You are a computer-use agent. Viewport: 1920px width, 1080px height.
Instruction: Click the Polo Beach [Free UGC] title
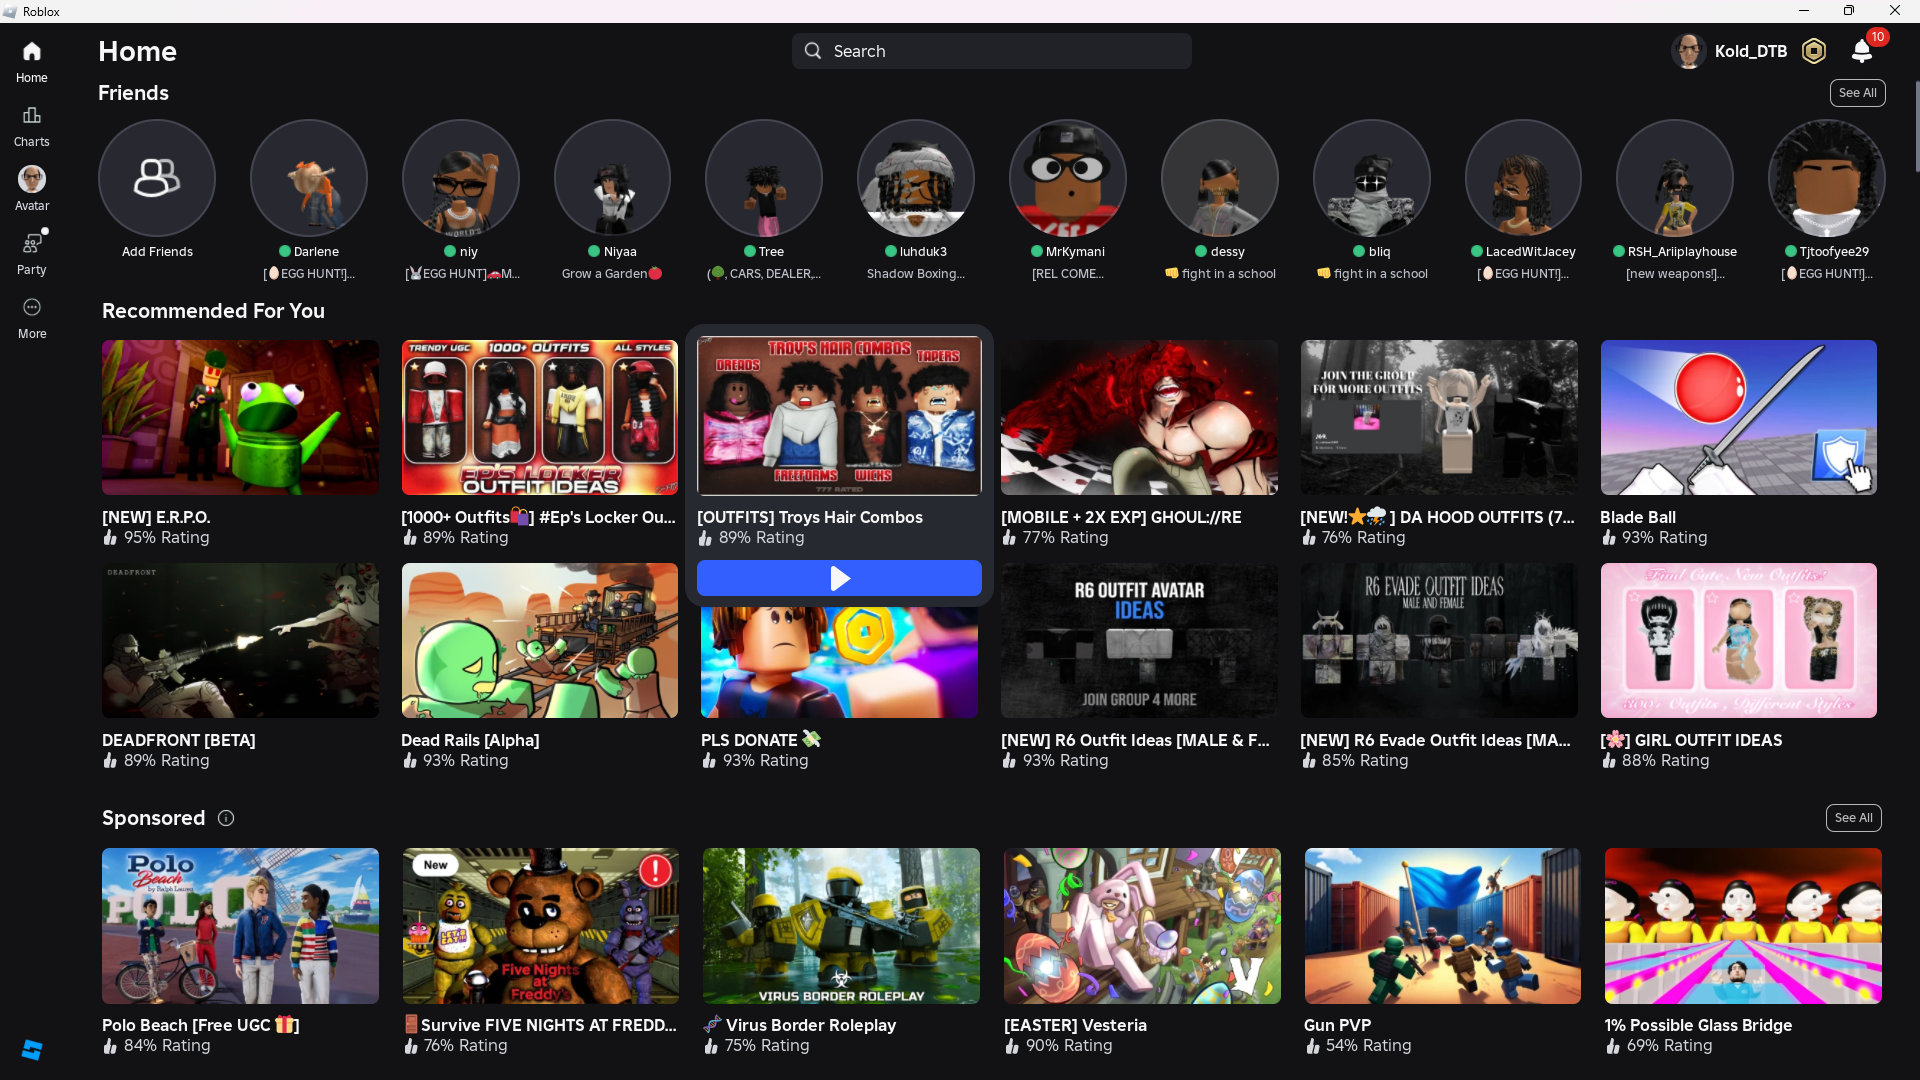[201, 1025]
